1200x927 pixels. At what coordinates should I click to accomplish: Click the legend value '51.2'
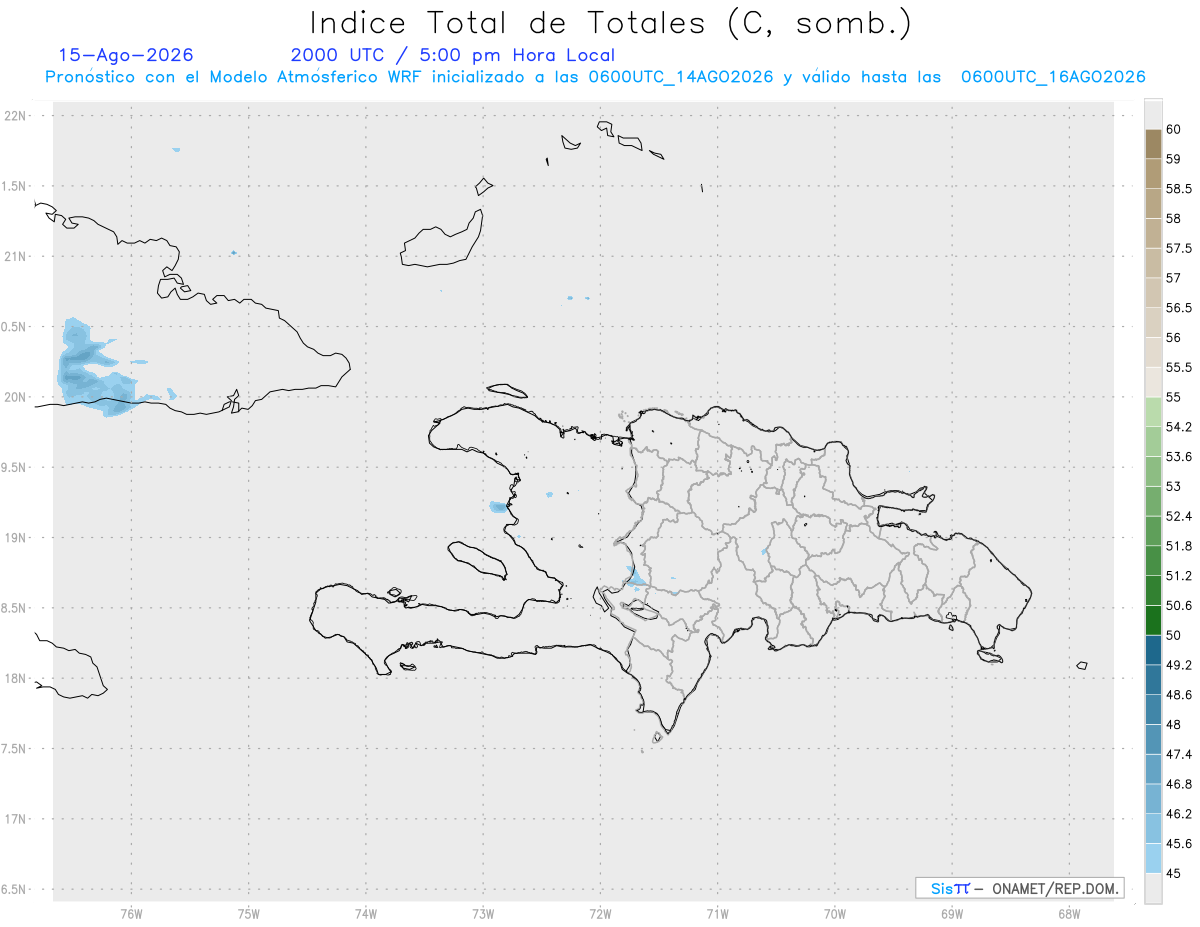(1179, 576)
